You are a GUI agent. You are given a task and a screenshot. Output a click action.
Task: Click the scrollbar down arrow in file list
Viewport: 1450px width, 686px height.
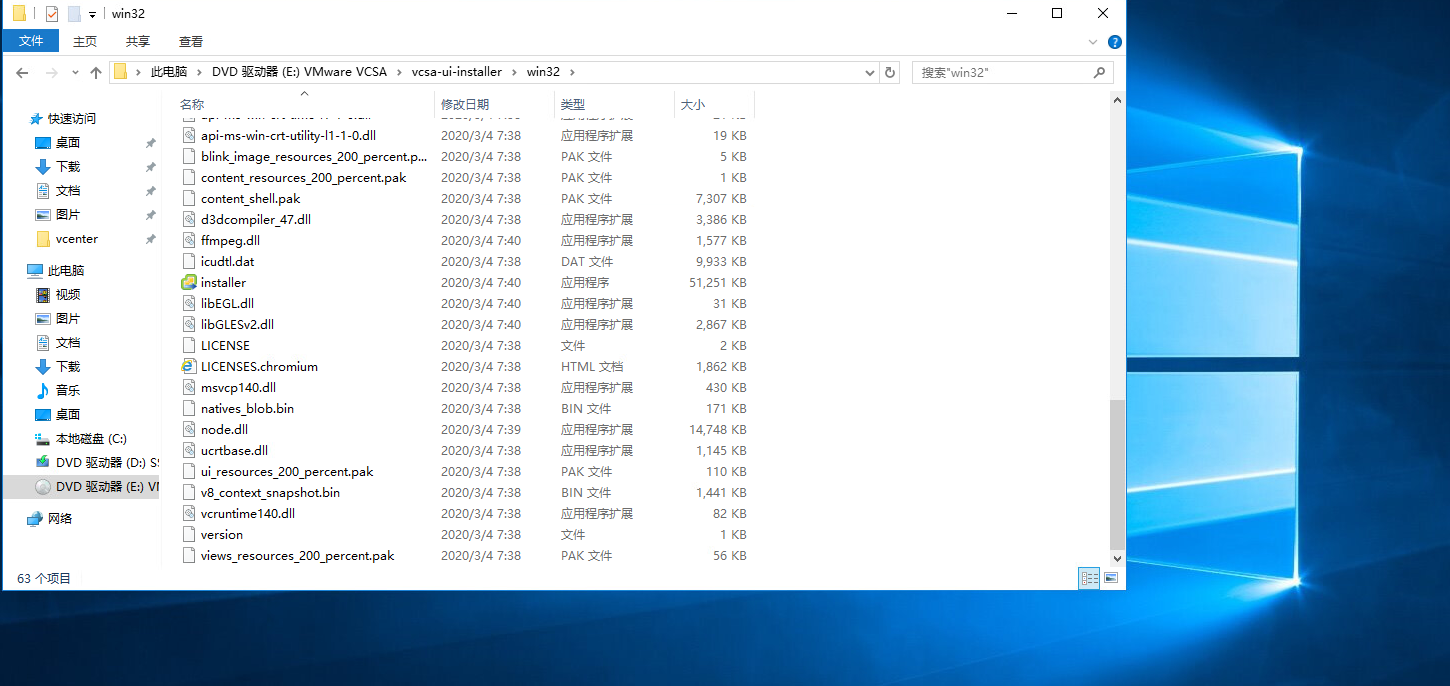click(x=1117, y=557)
